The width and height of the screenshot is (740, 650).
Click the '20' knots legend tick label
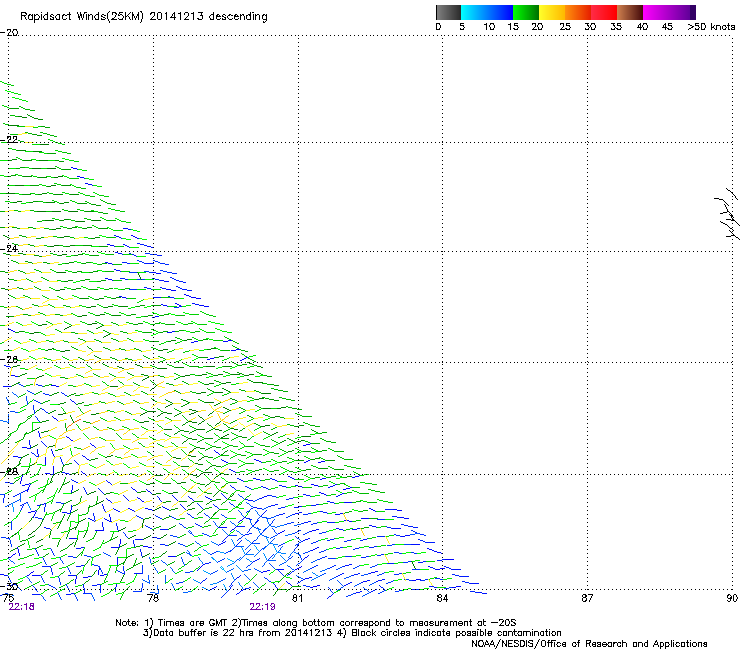coord(537,27)
